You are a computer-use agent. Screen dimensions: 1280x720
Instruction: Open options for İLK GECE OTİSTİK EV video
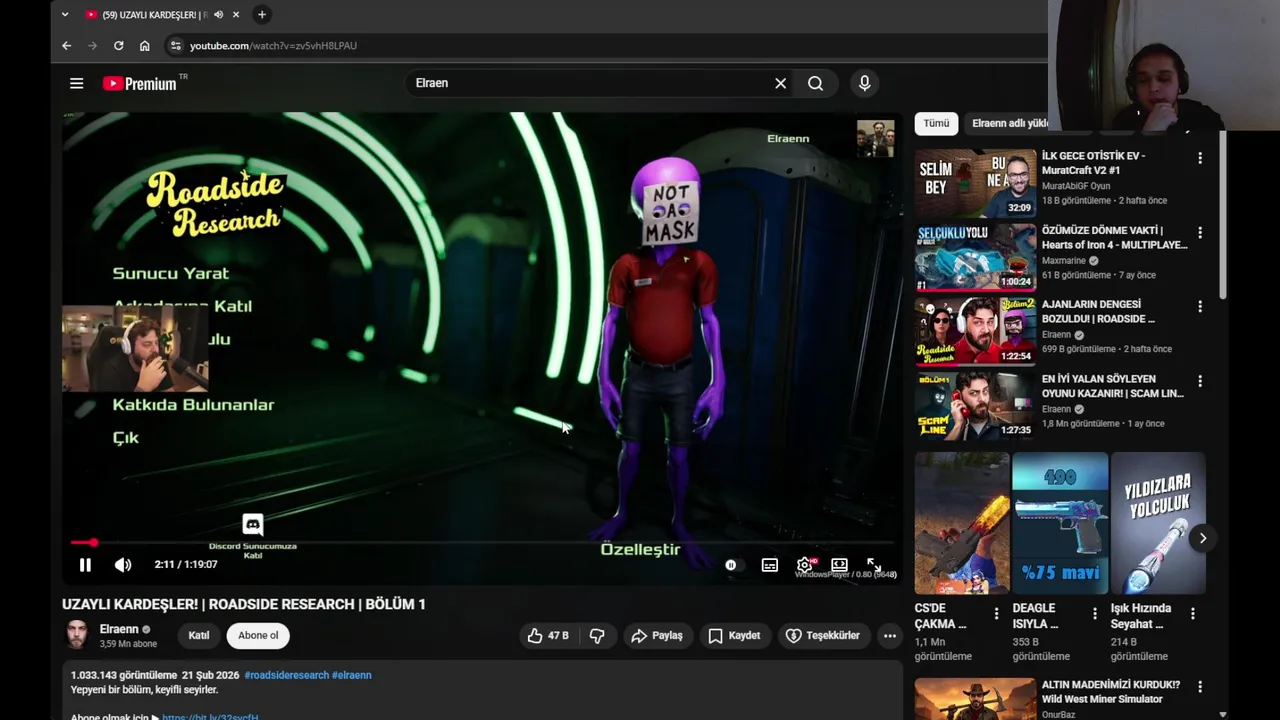click(x=1200, y=158)
